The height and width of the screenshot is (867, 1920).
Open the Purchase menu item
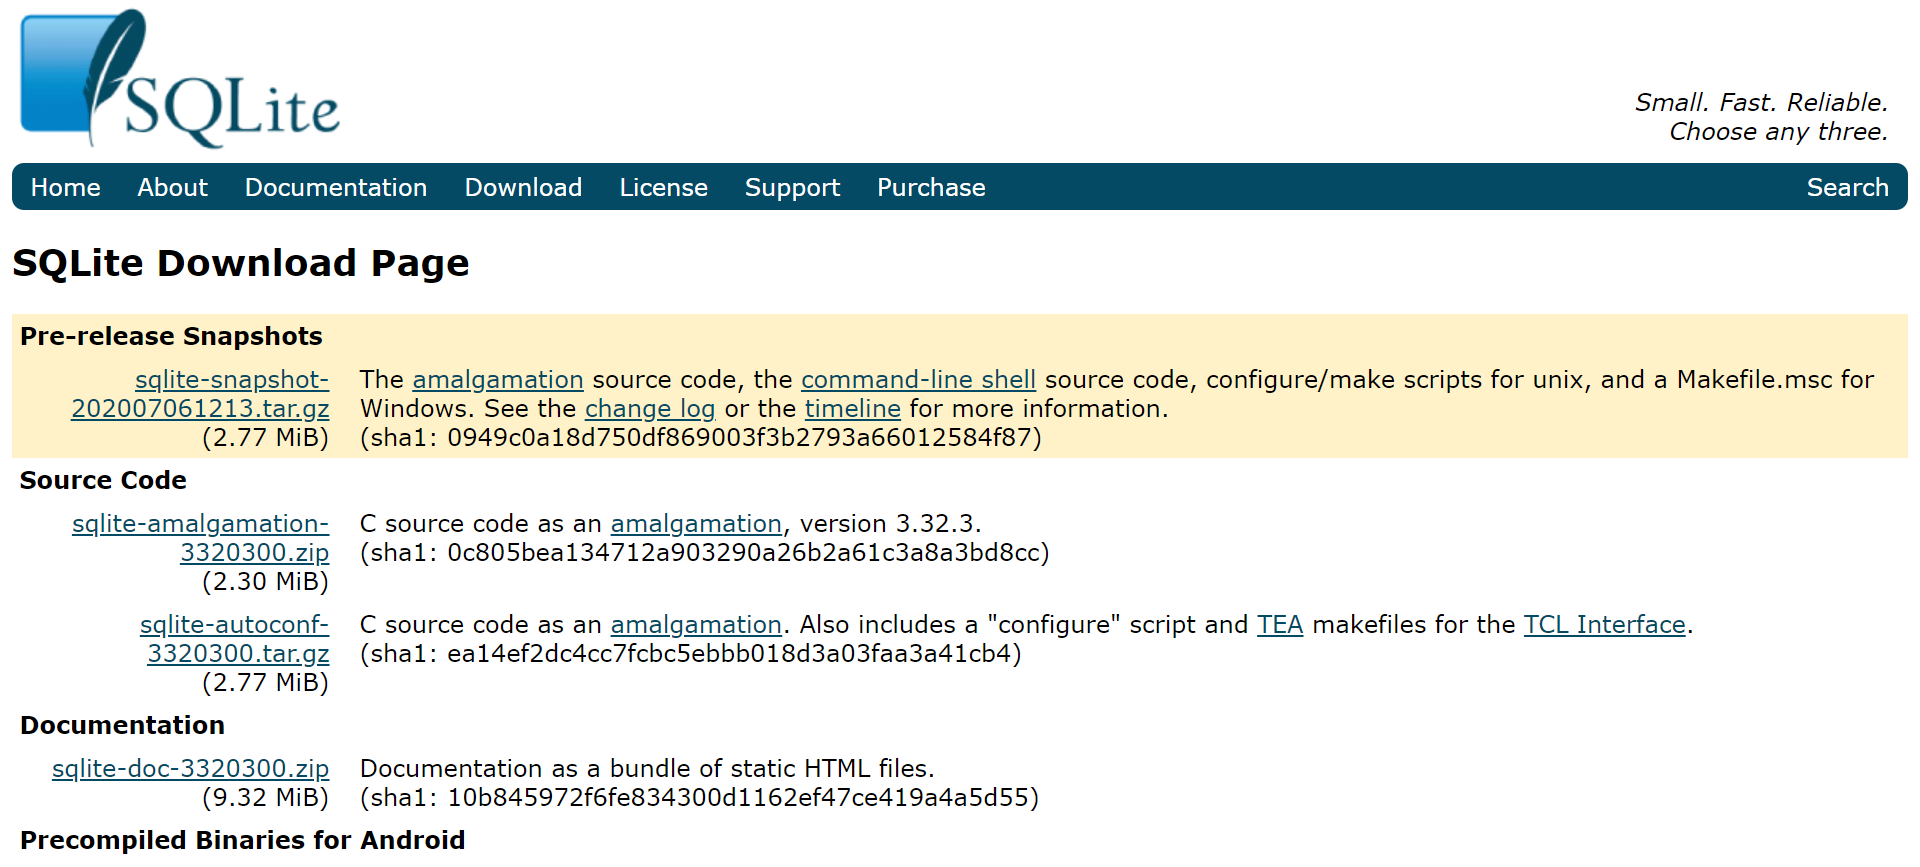point(931,187)
